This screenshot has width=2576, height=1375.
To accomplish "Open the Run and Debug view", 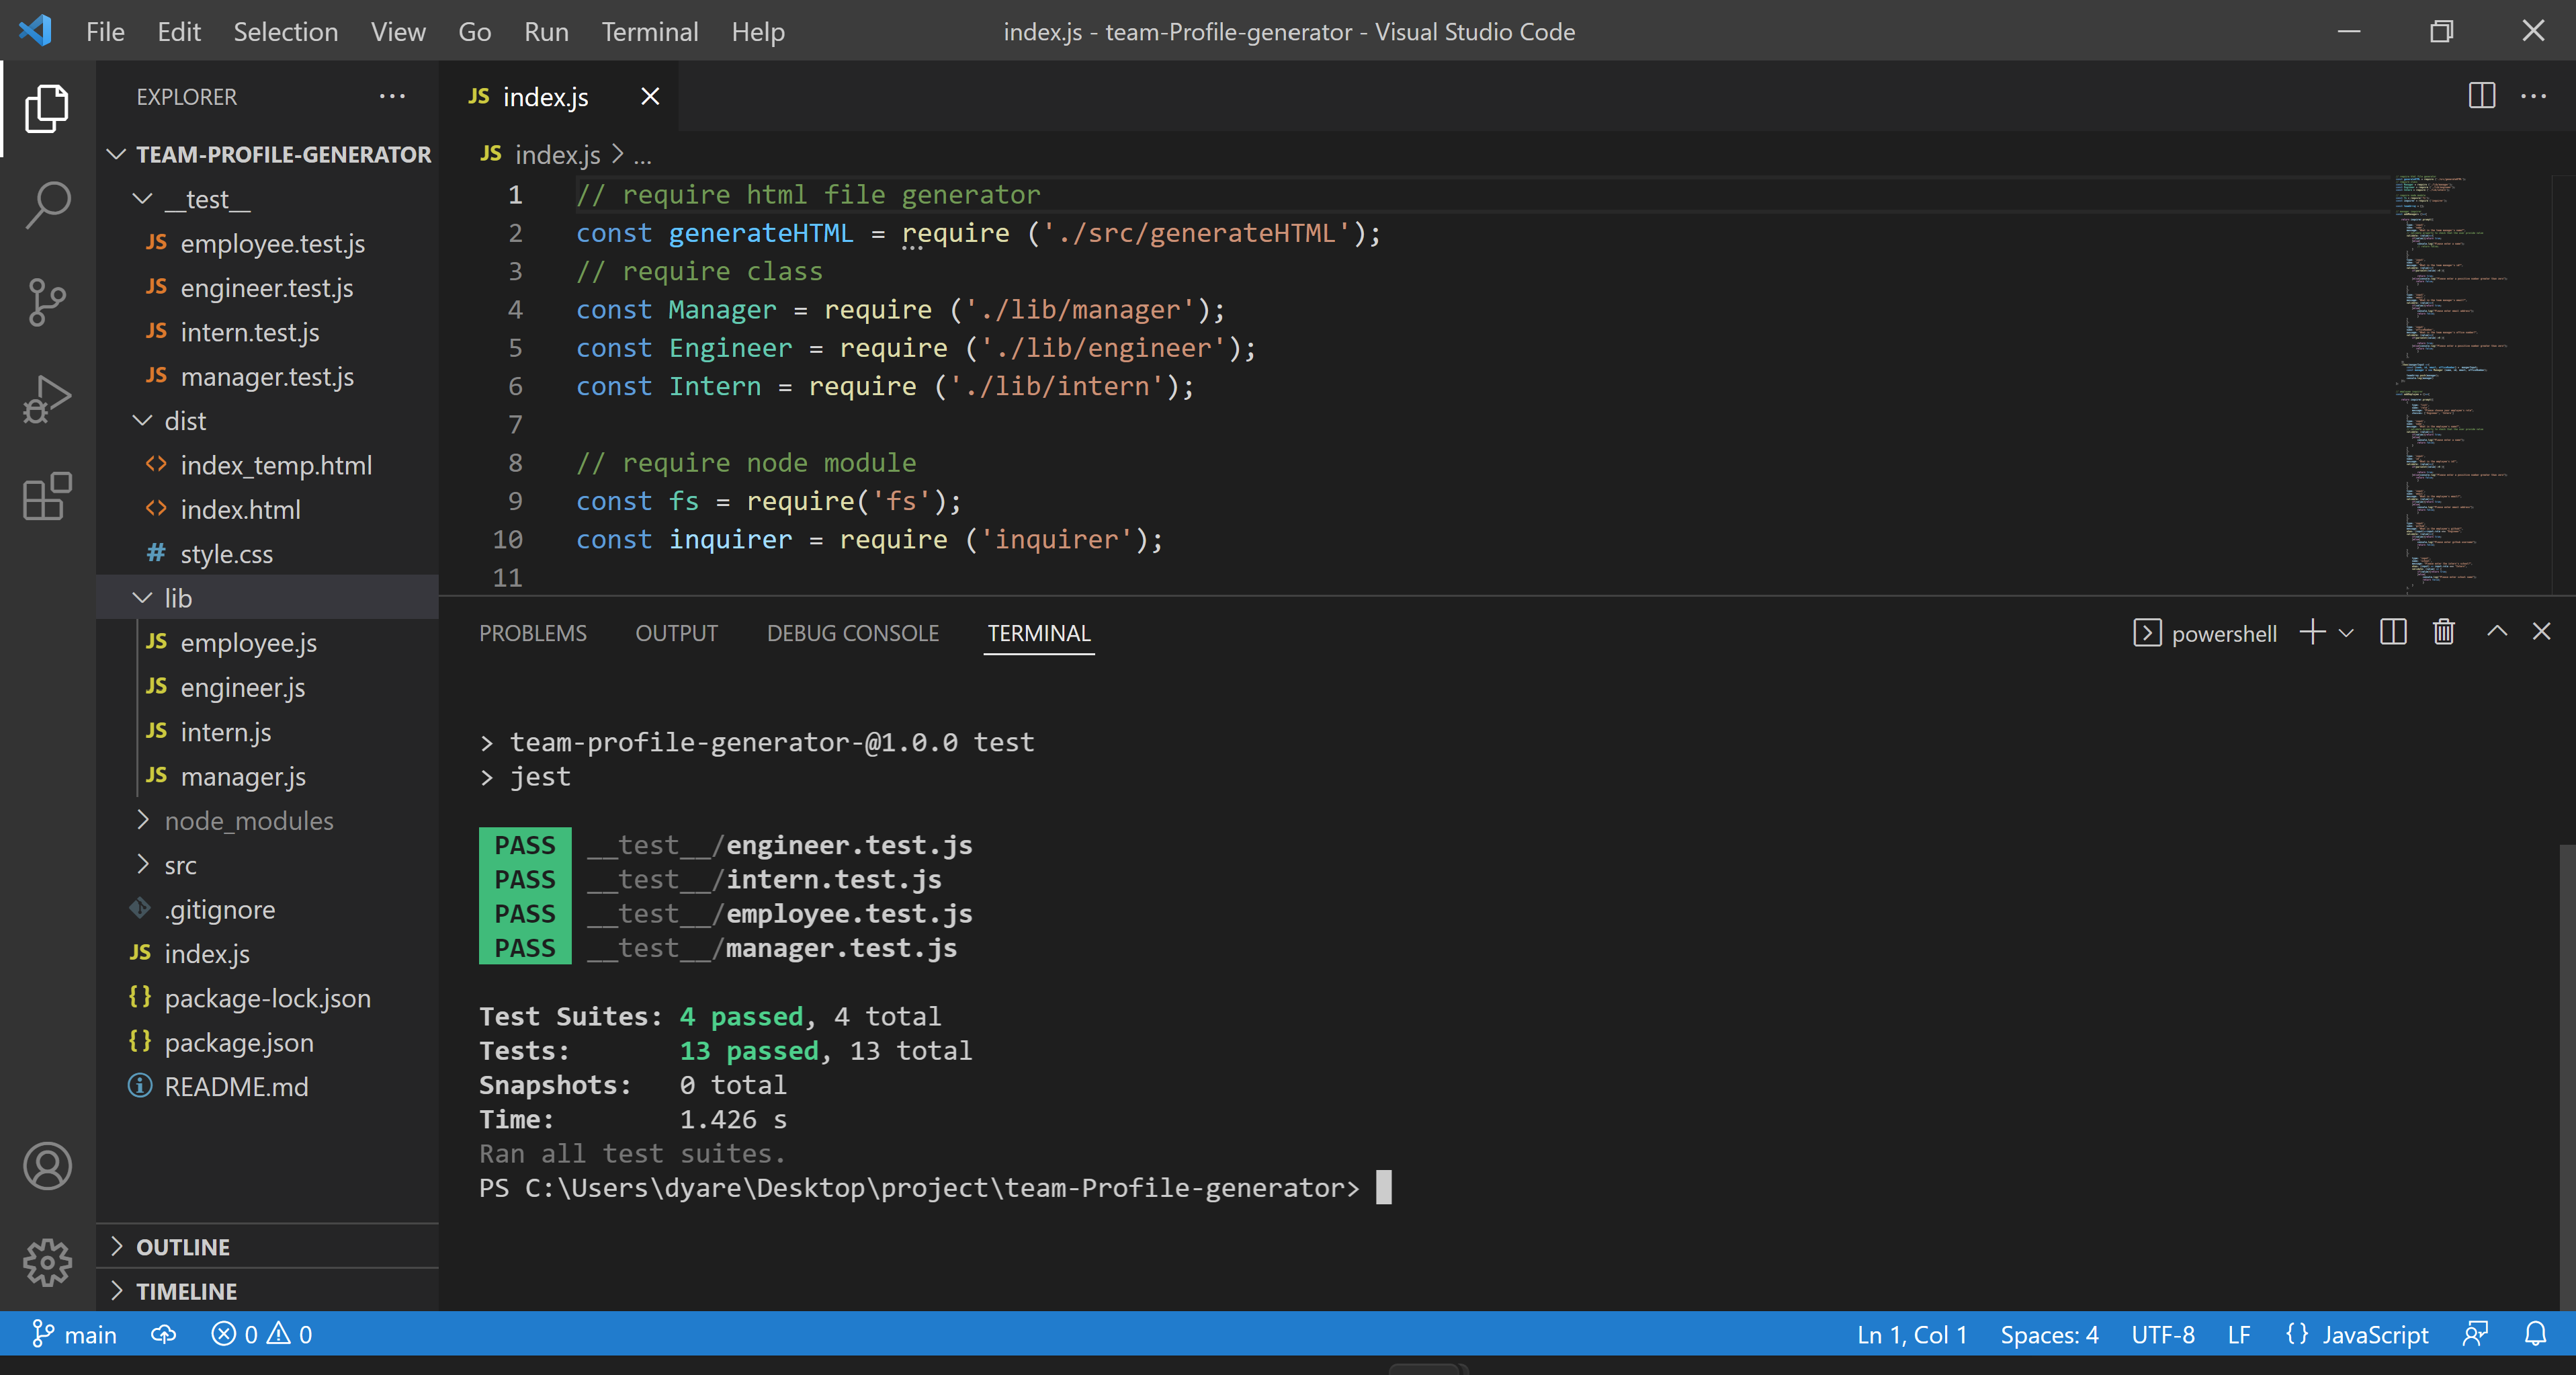I will click(47, 398).
